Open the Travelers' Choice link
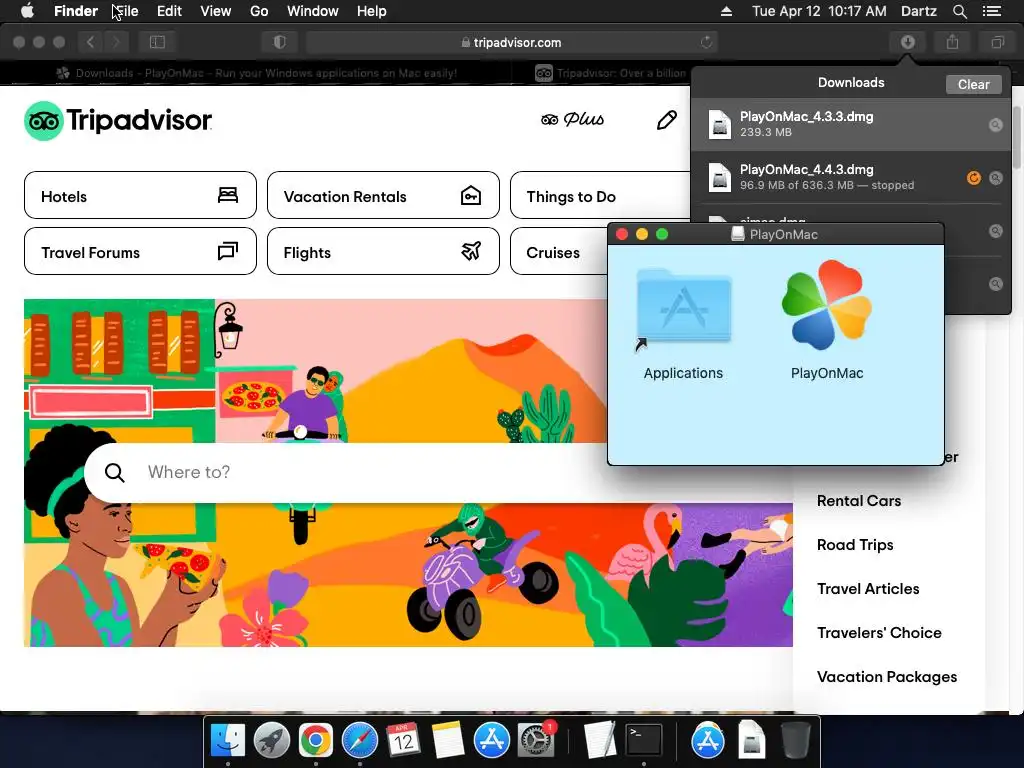 pos(879,633)
